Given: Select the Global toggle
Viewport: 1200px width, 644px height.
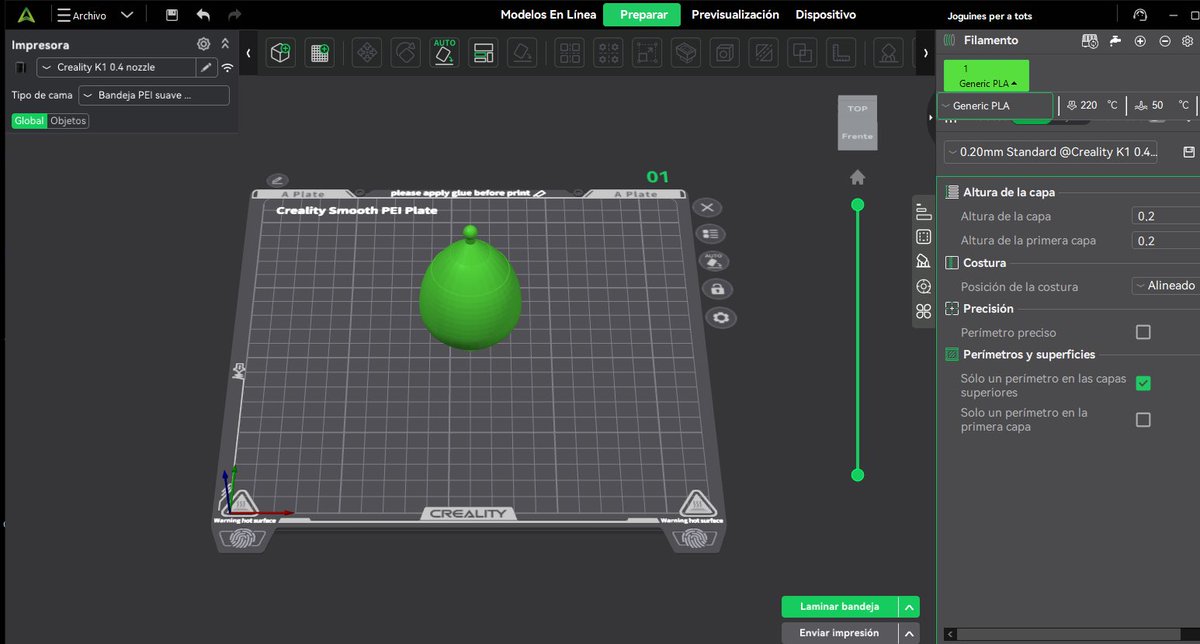Looking at the screenshot, I should point(29,121).
